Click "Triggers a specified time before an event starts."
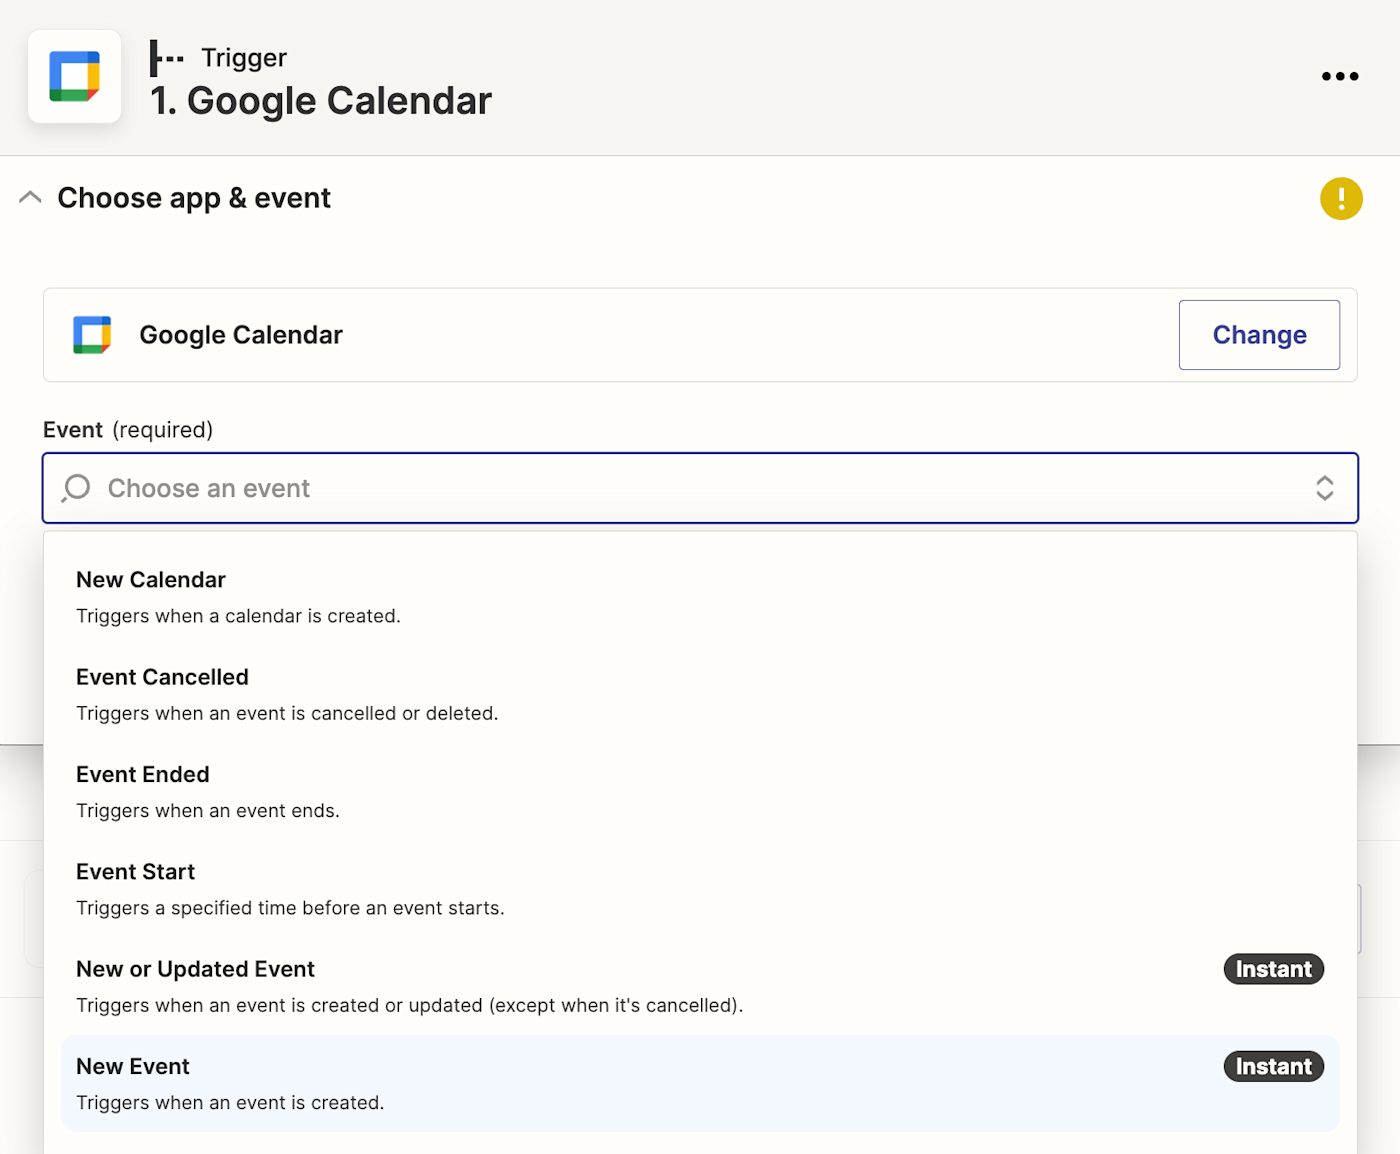 (290, 908)
